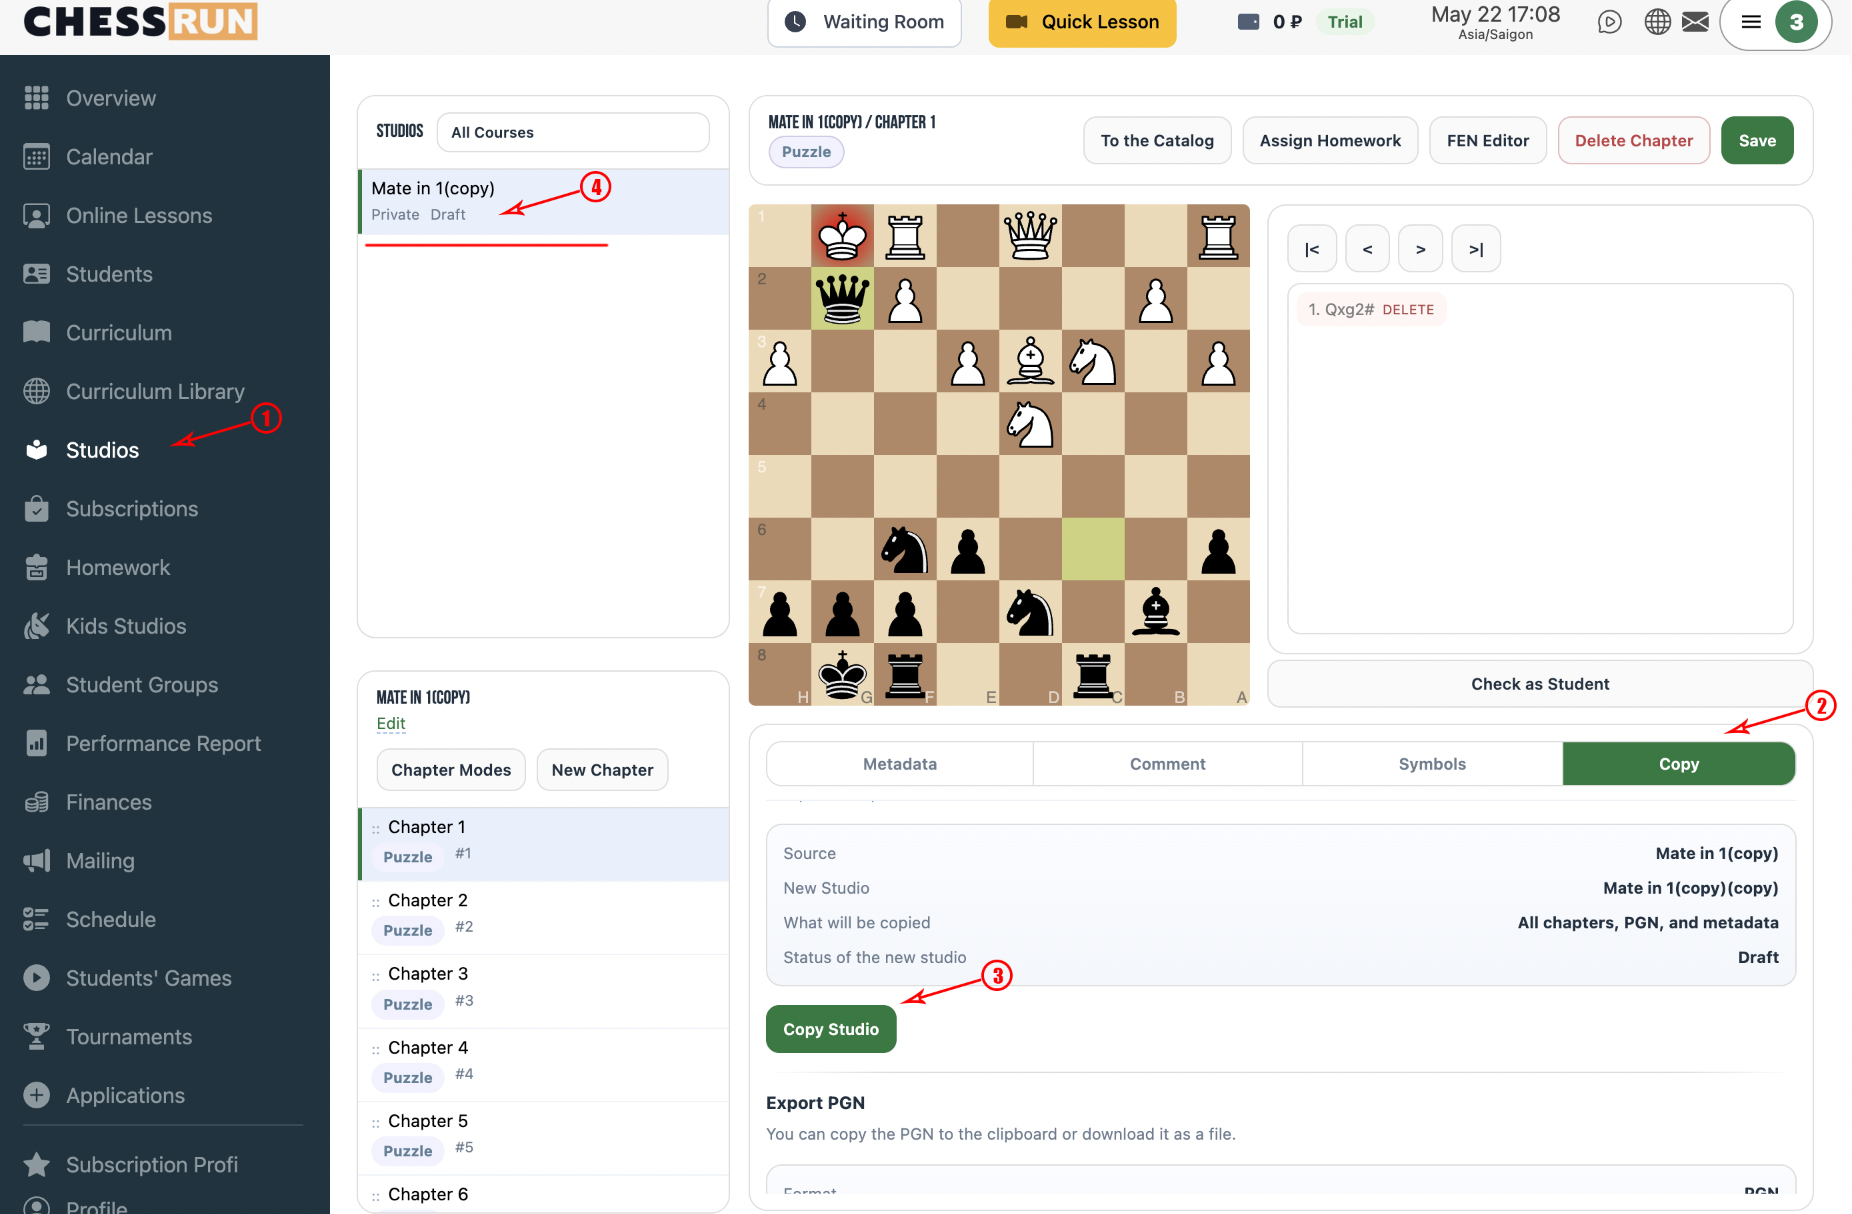Open the Calendar icon in the sidebar
1852x1214 pixels.
[x=37, y=157]
